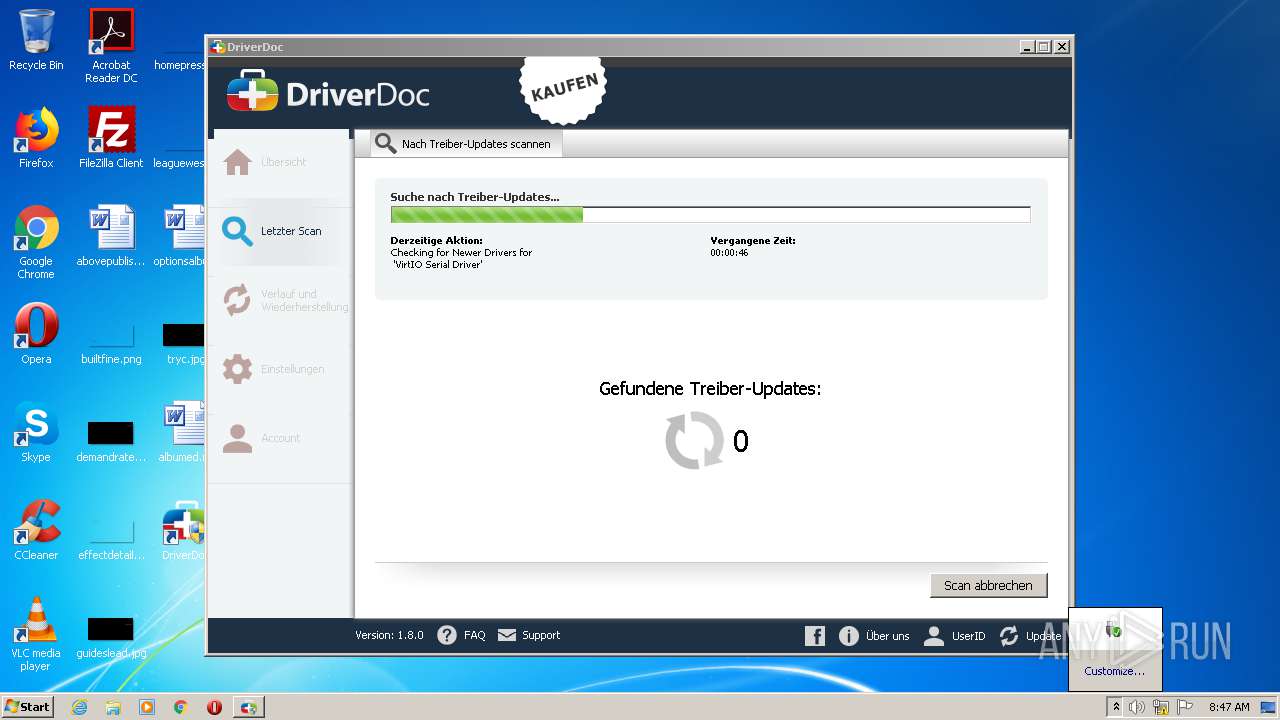Viewport: 1280px width, 720px height.
Task: Click Scan abbrechen button
Action: pyautogui.click(x=988, y=585)
